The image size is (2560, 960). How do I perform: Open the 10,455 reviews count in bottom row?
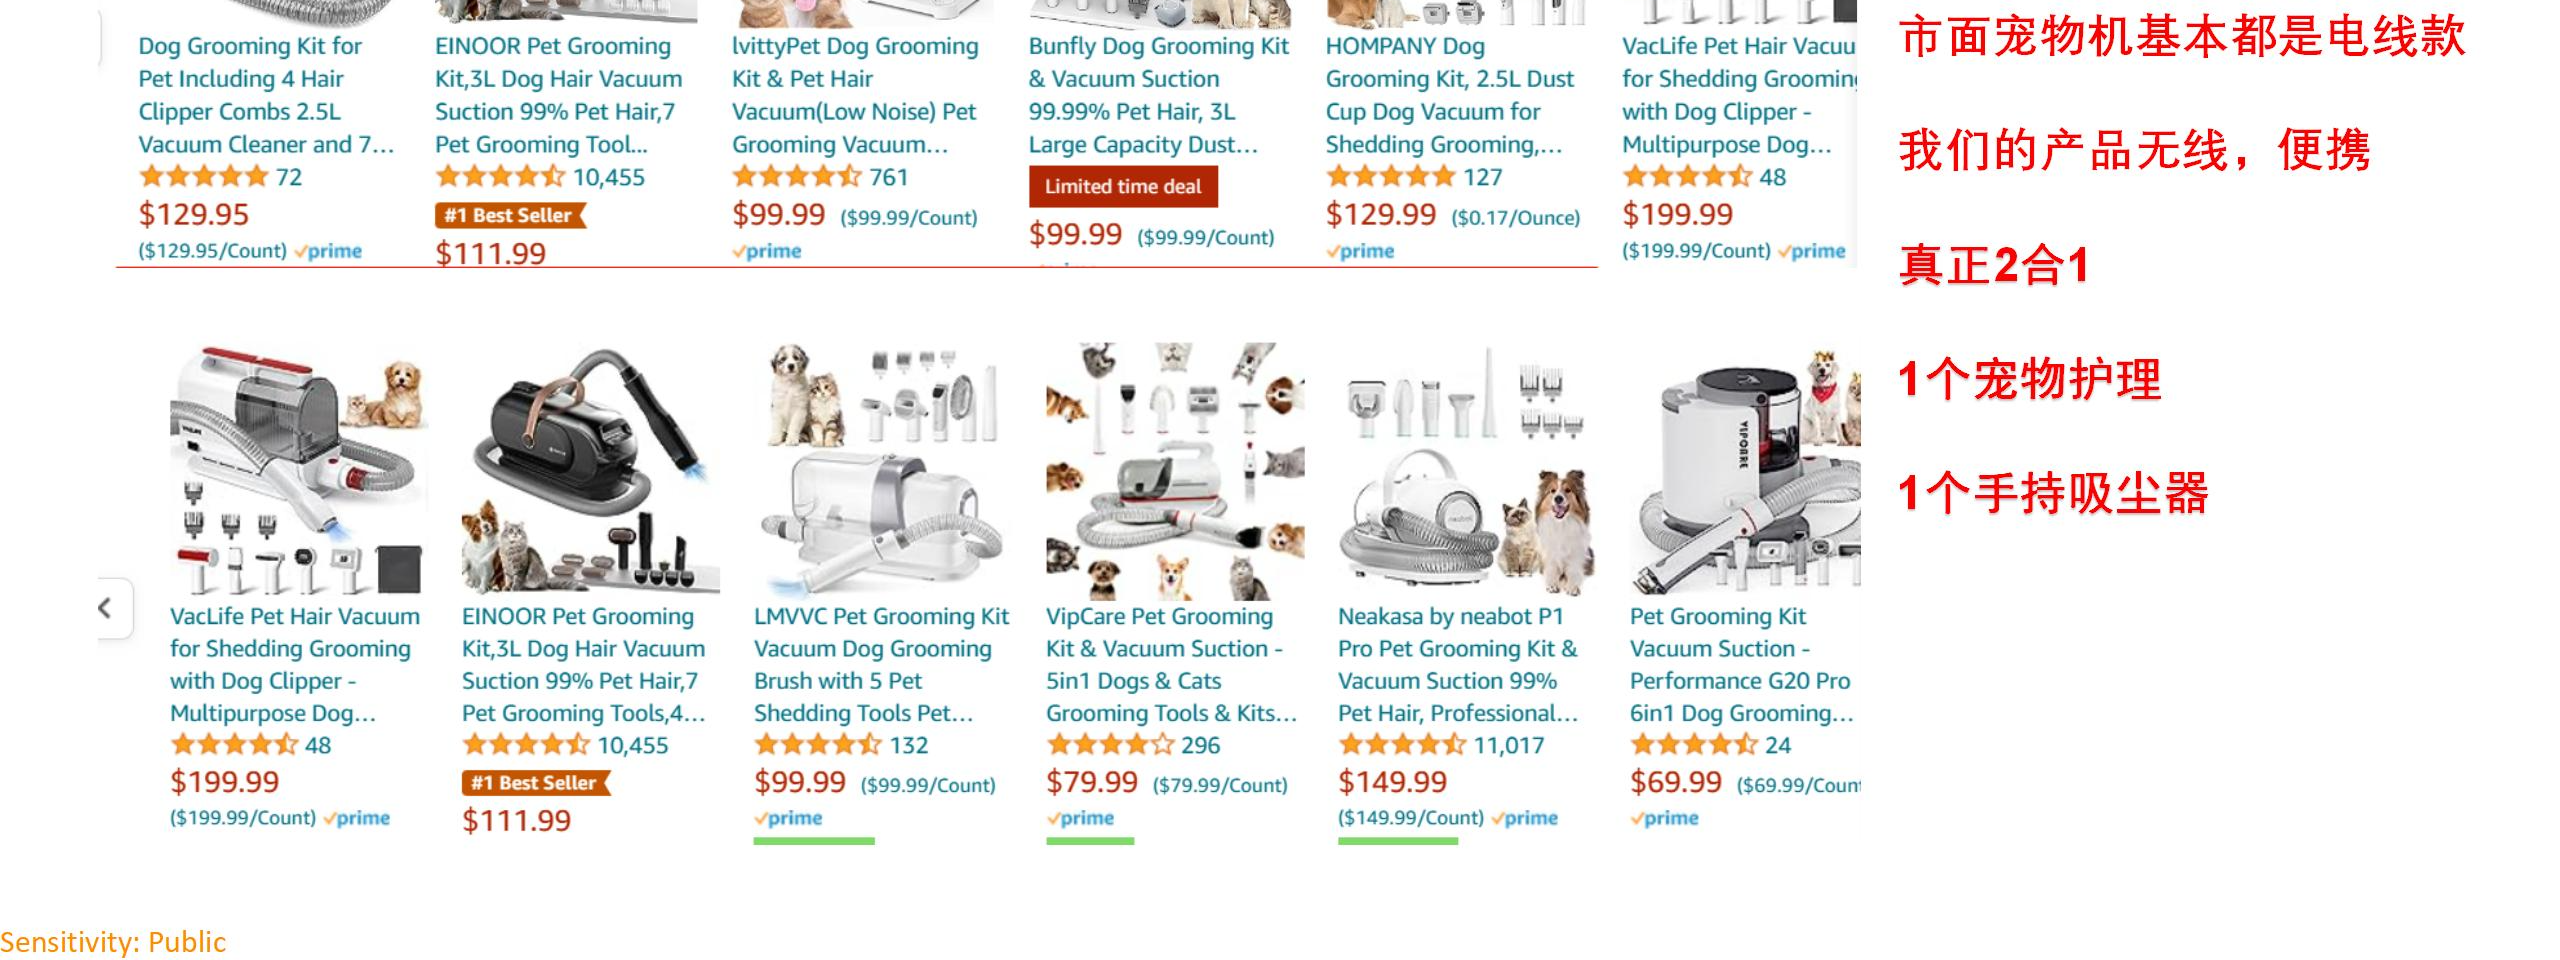[632, 745]
